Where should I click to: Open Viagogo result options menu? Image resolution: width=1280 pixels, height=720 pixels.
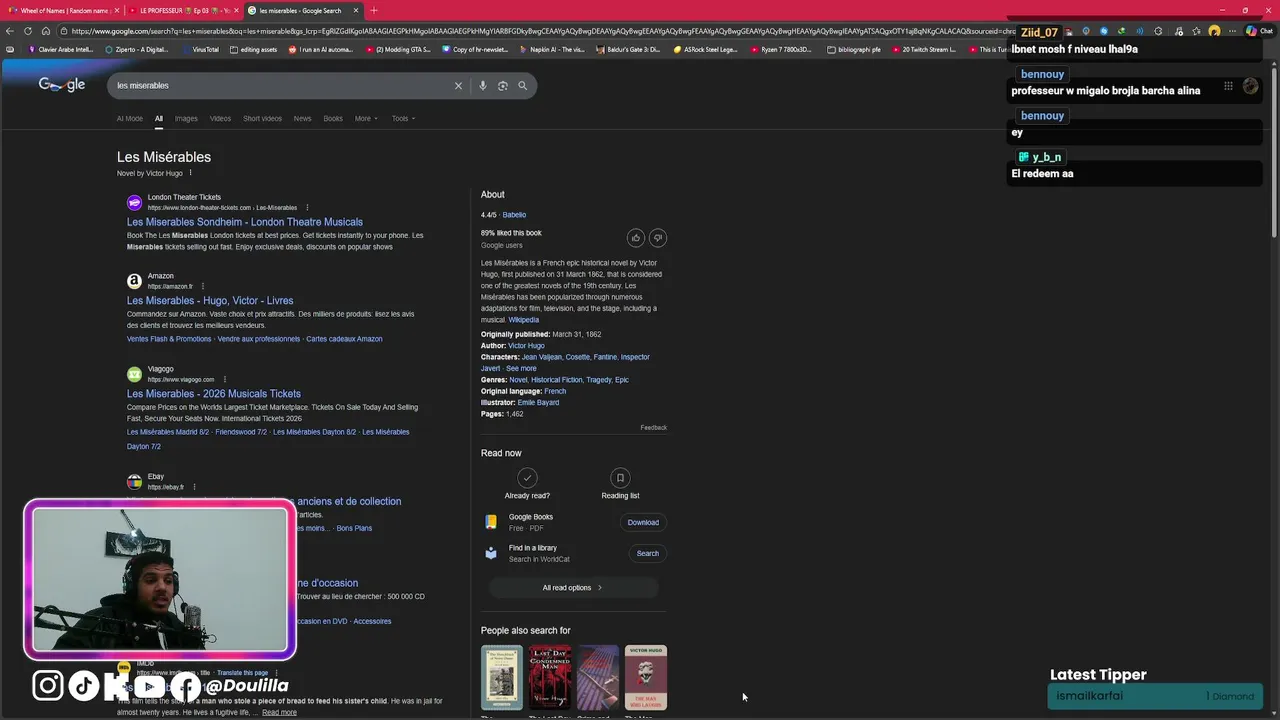224,380
